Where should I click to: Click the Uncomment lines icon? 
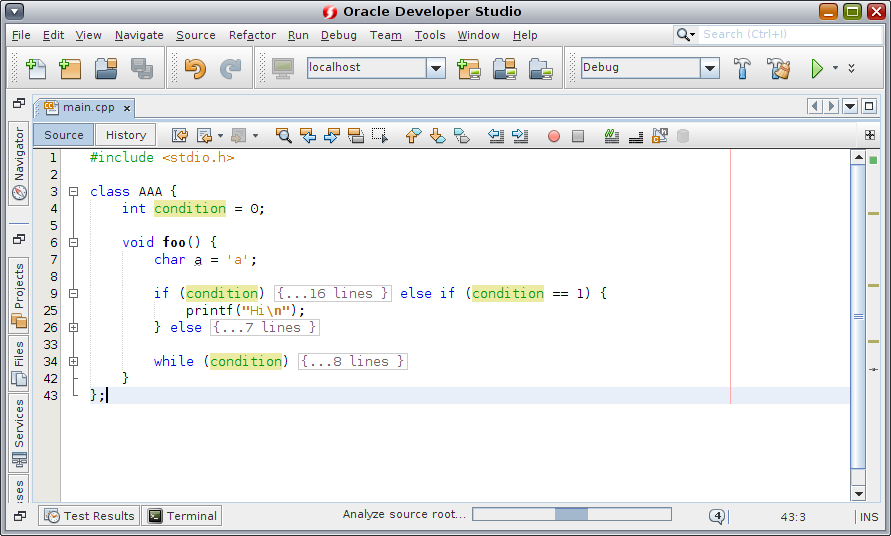636,136
